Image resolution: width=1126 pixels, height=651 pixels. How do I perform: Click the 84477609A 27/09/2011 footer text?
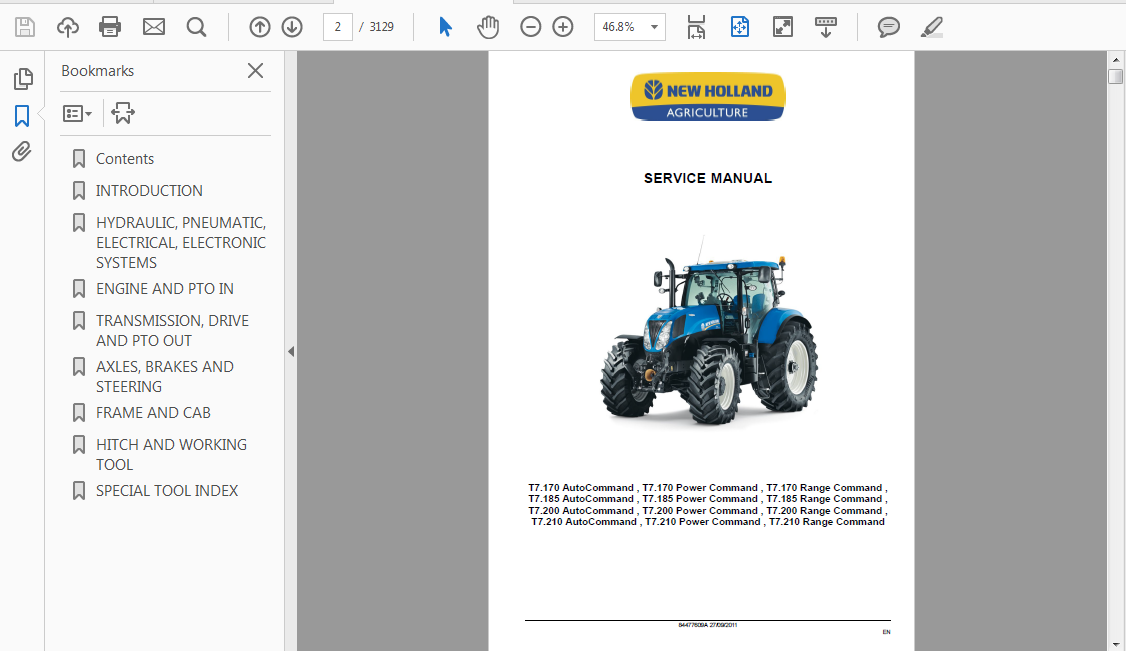(x=707, y=625)
